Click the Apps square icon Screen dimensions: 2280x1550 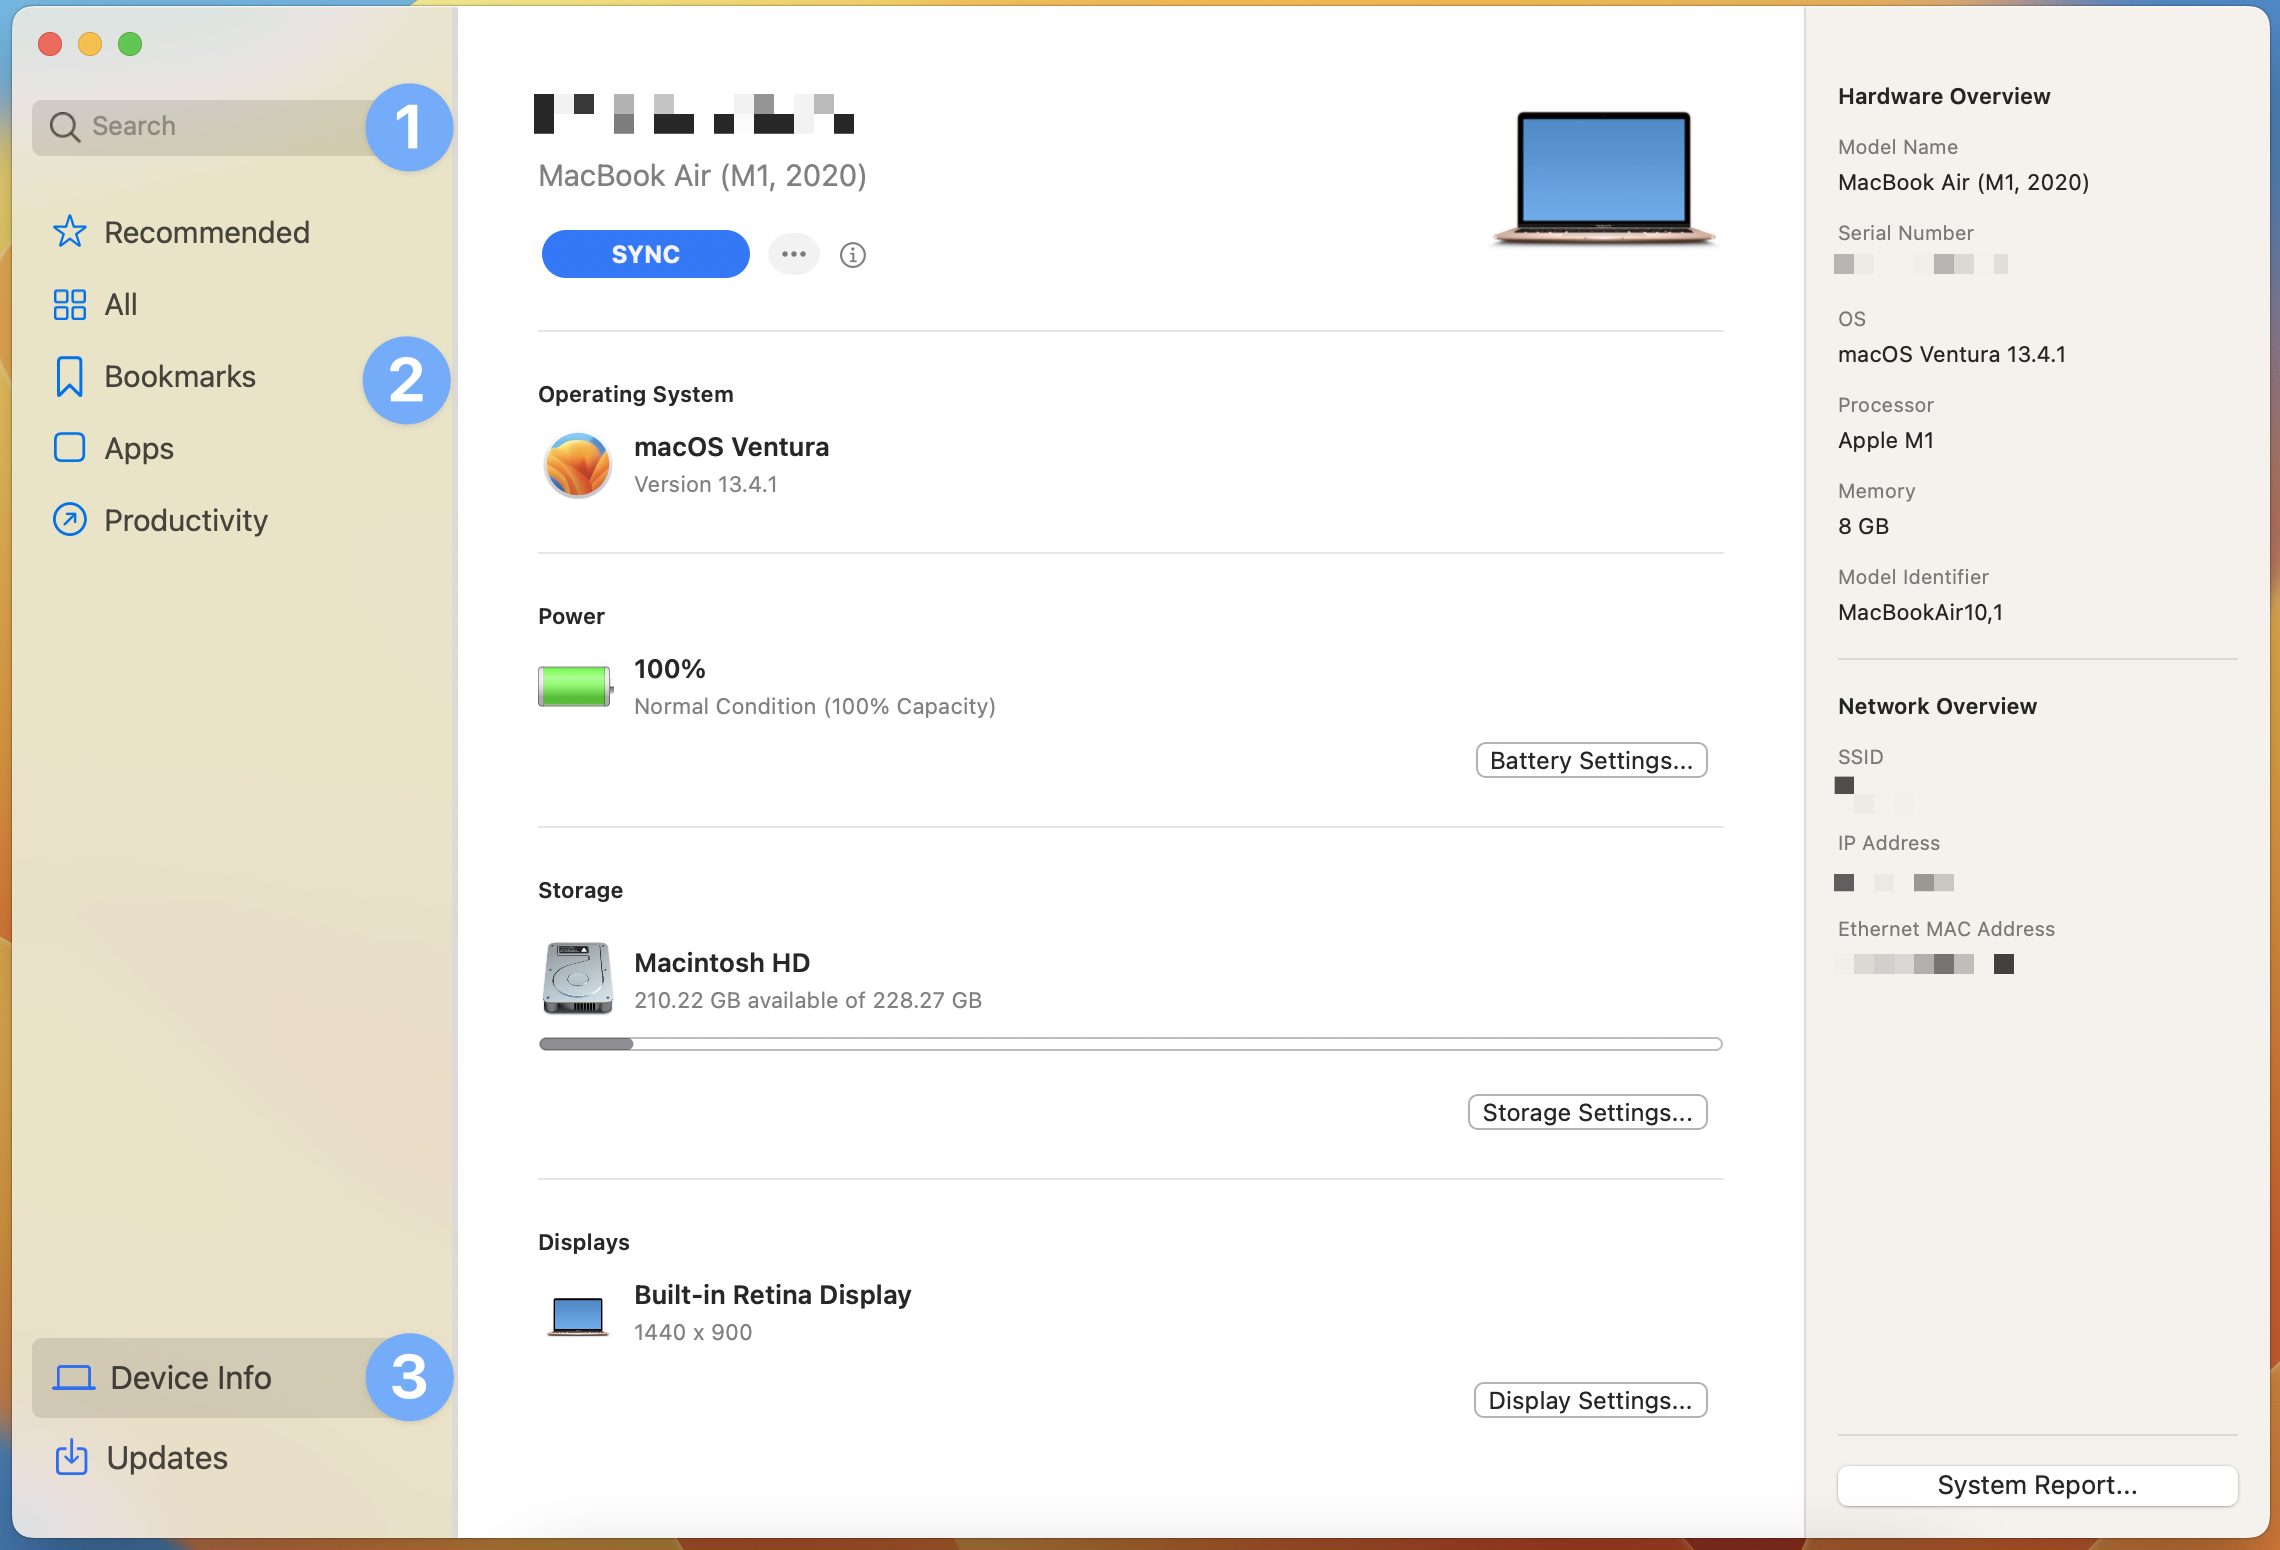coord(69,448)
